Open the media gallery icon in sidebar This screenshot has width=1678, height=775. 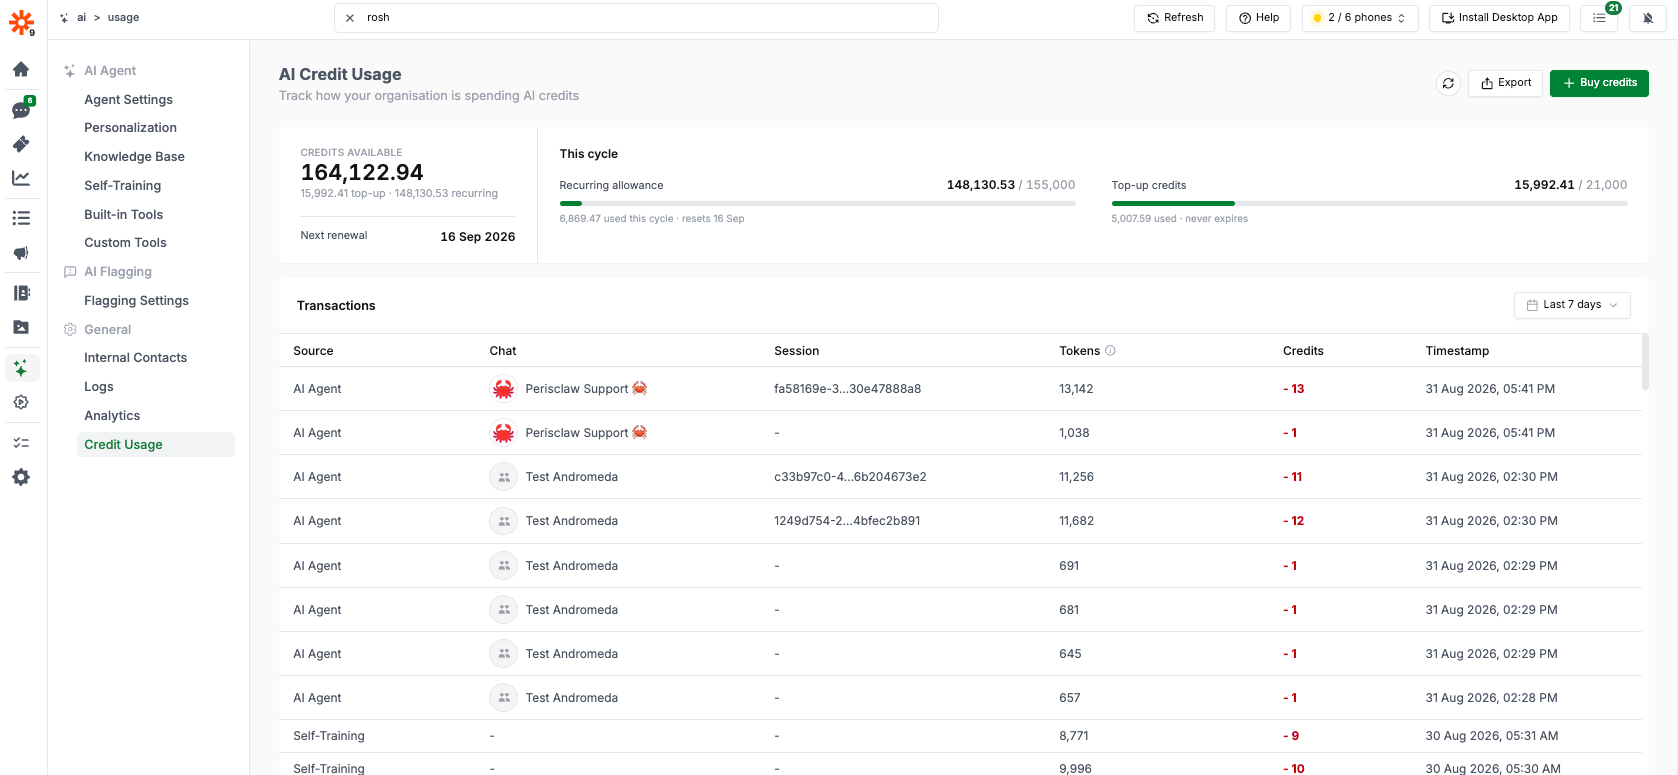pos(21,327)
